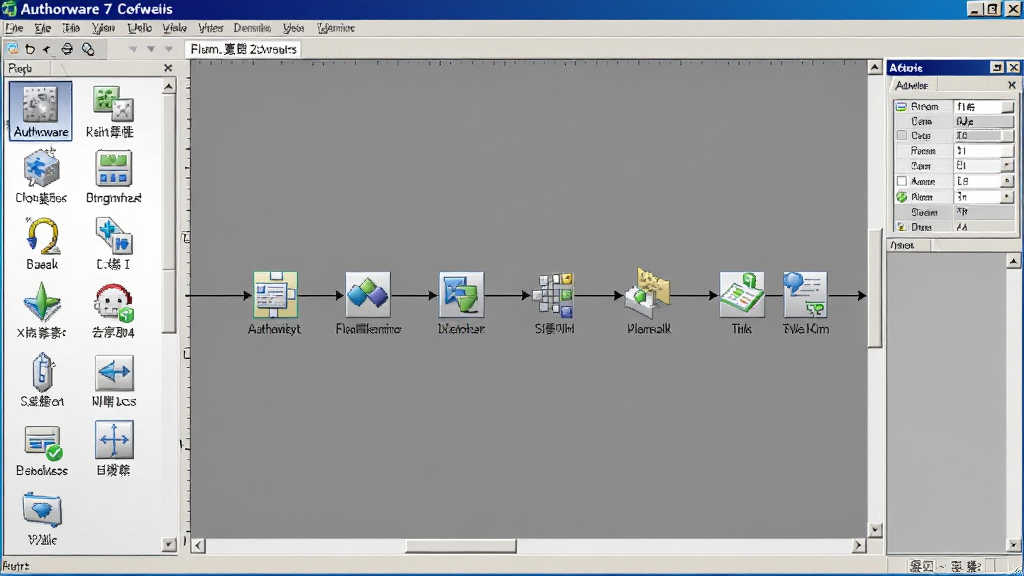Select the Authorware icon in the palette
1024x576 pixels.
click(40, 110)
